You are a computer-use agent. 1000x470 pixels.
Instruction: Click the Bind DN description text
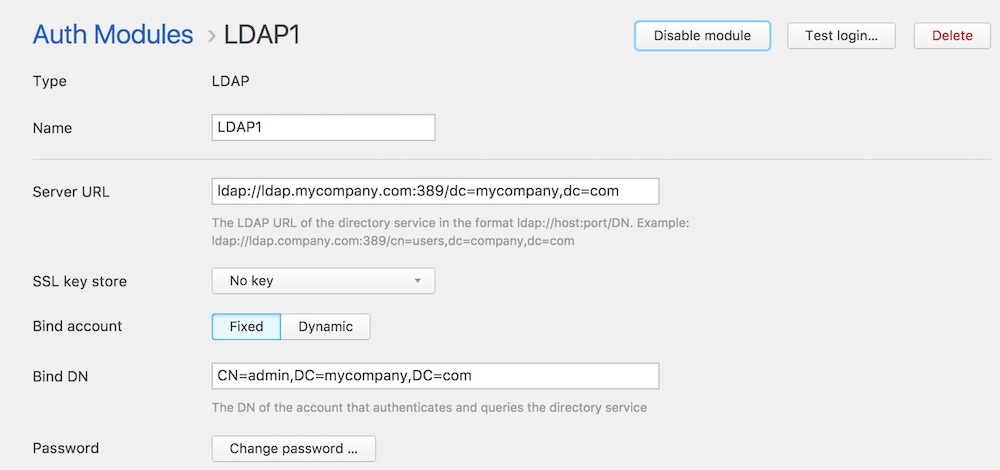tap(429, 408)
